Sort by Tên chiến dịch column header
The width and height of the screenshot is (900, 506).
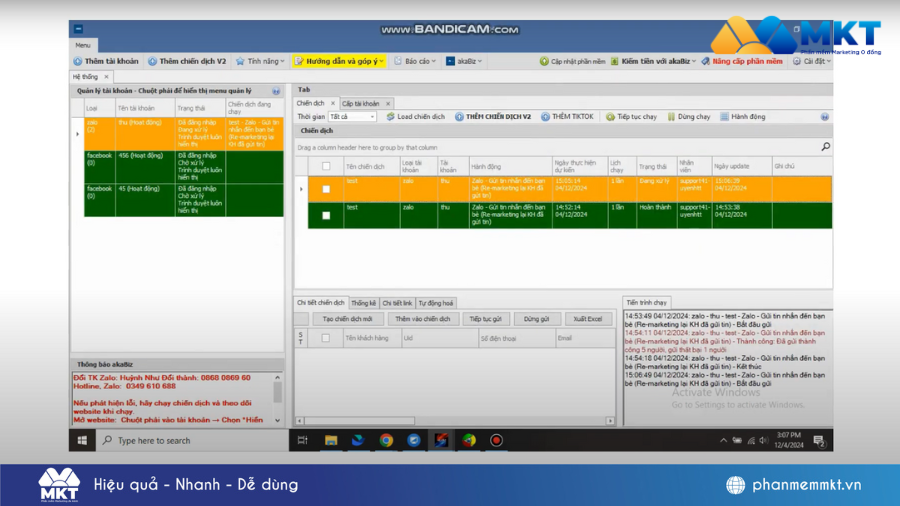point(371,166)
